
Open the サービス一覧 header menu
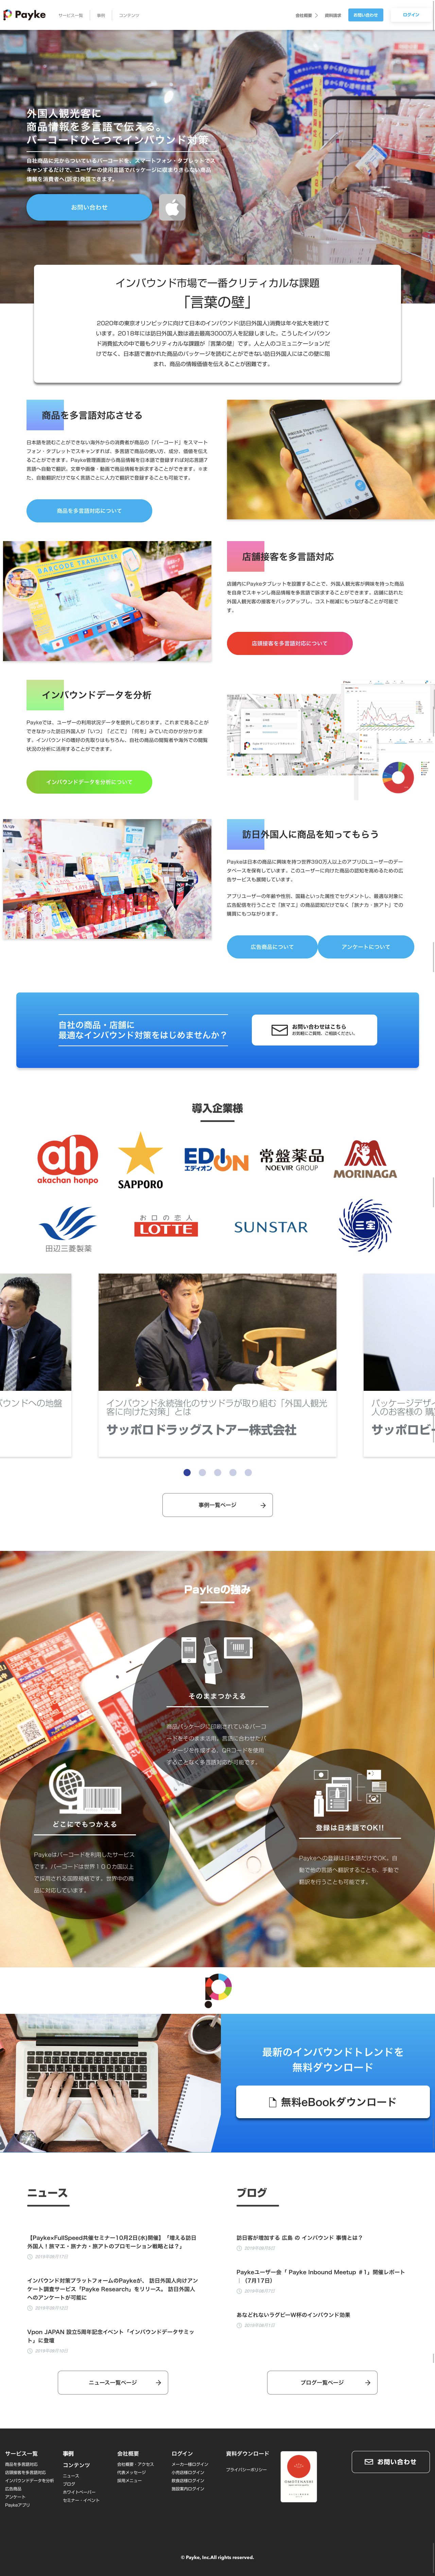71,15
